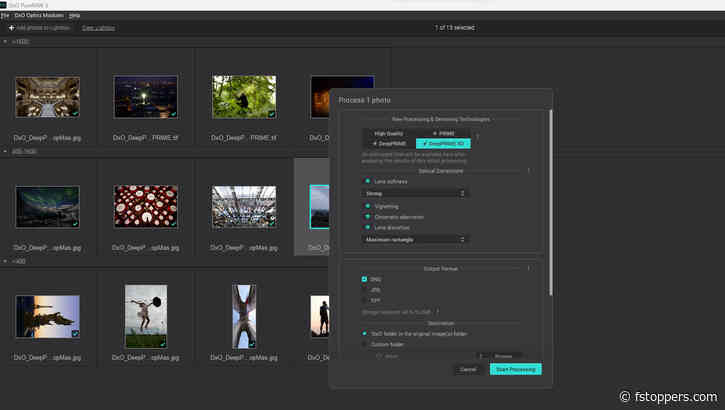Disable the Vignetting correction

(367, 206)
